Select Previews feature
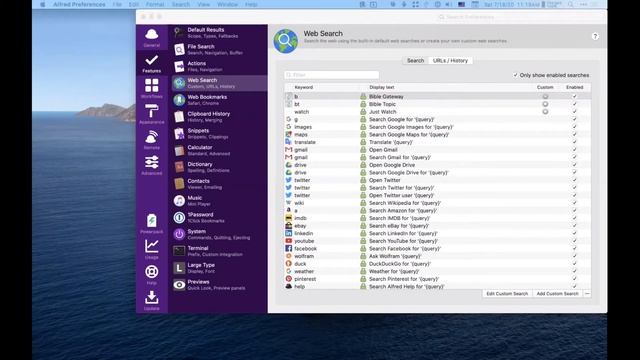The width and height of the screenshot is (640, 360). click(x=219, y=284)
